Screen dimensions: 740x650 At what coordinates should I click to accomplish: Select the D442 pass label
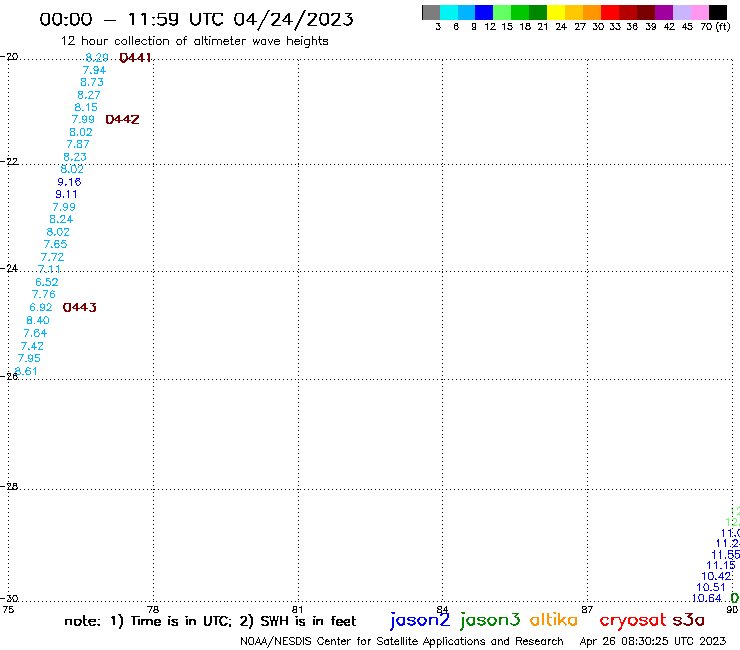tap(122, 119)
